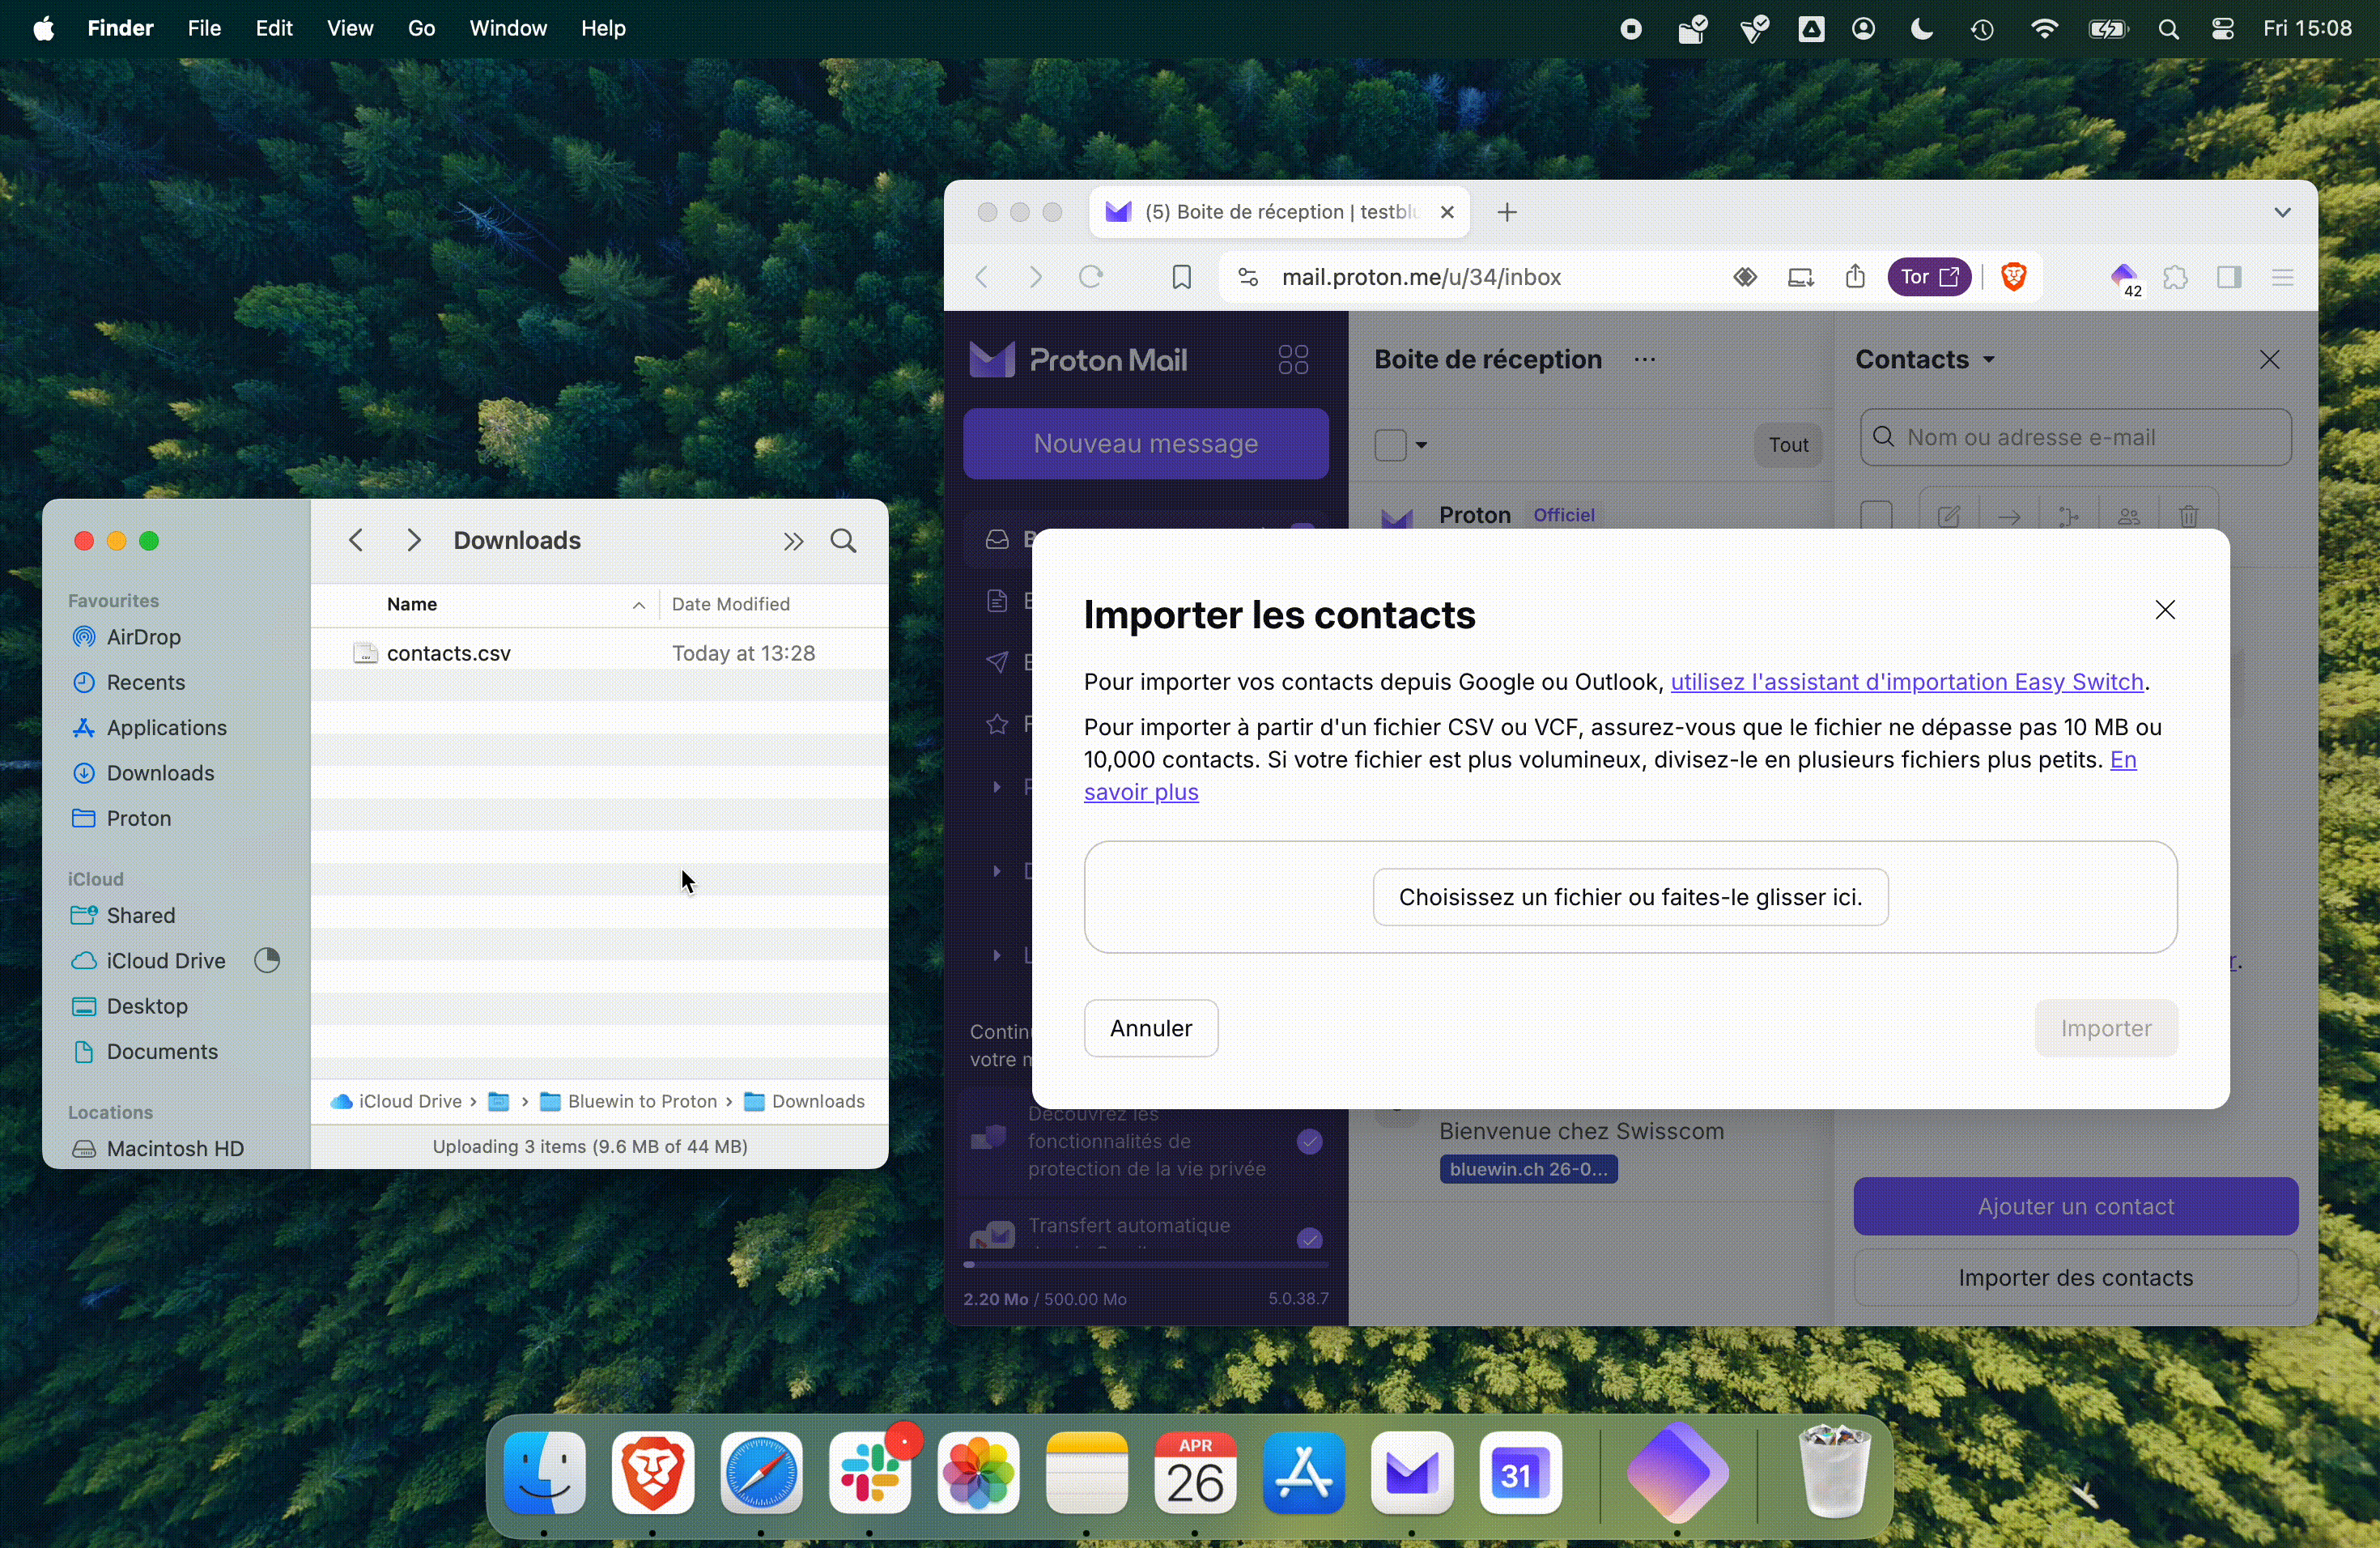Open Photos app from the Dock
Screen dimensions: 2380x1548
tap(978, 1472)
